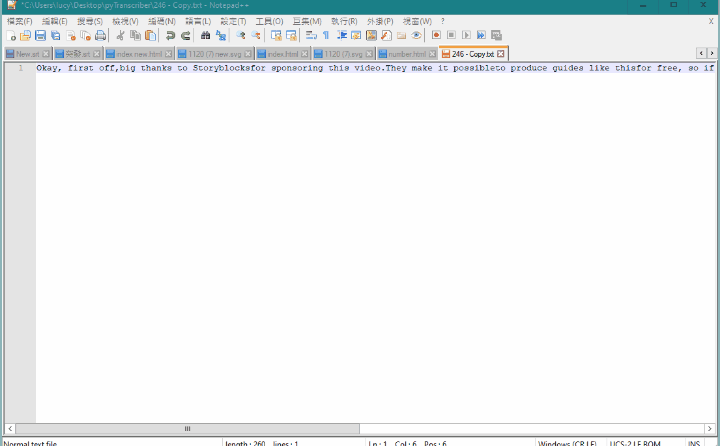Open the 設定(T) menu

point(233,21)
